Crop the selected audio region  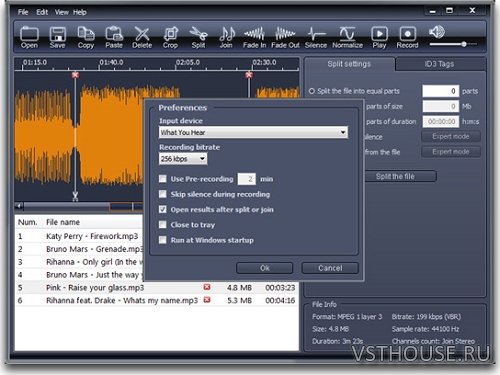point(170,37)
